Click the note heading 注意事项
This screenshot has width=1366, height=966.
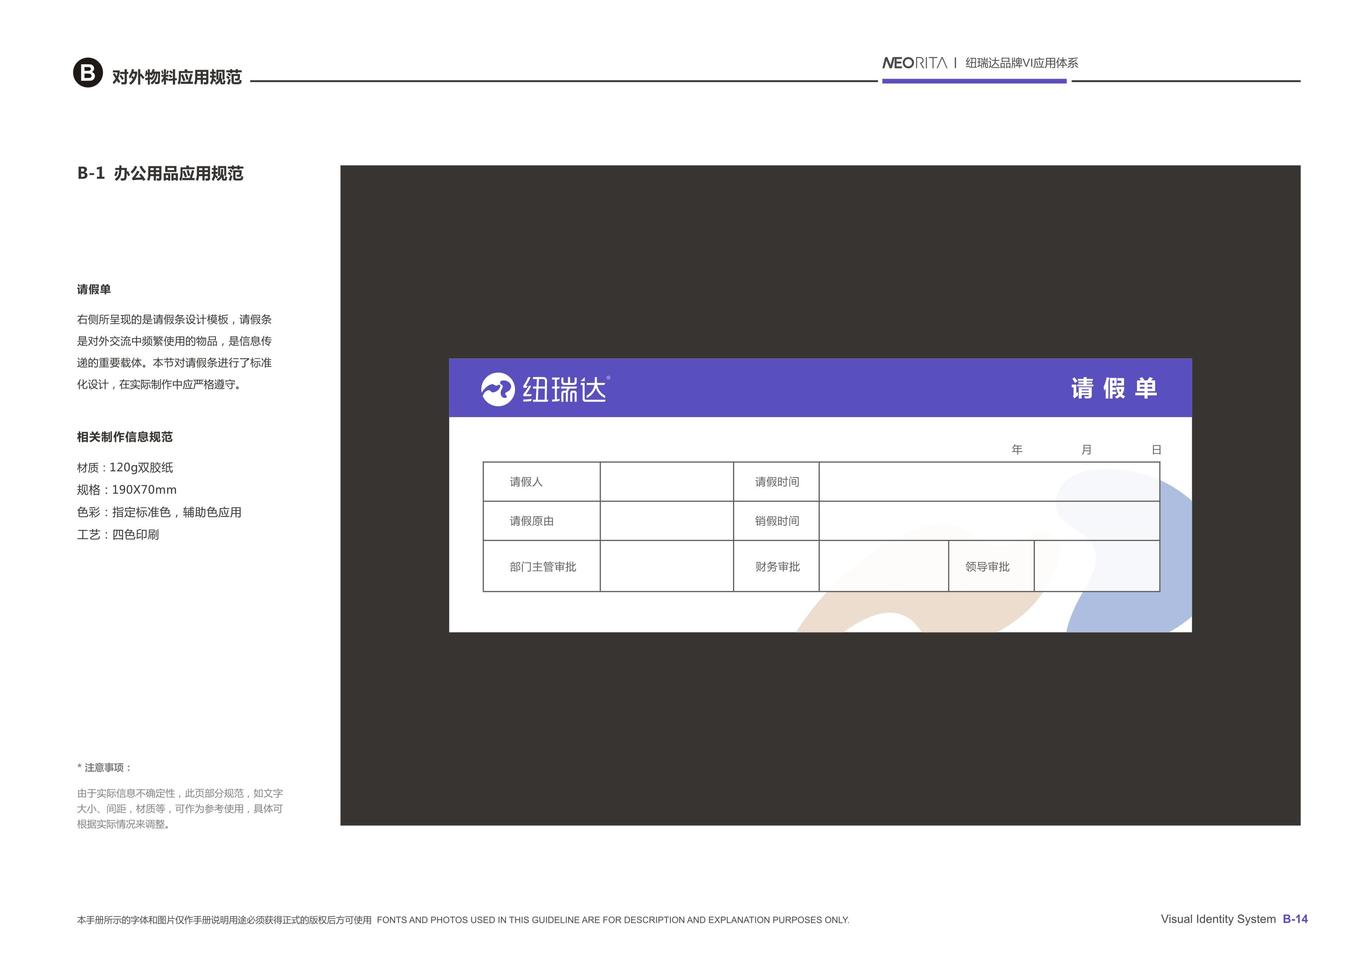point(105,768)
